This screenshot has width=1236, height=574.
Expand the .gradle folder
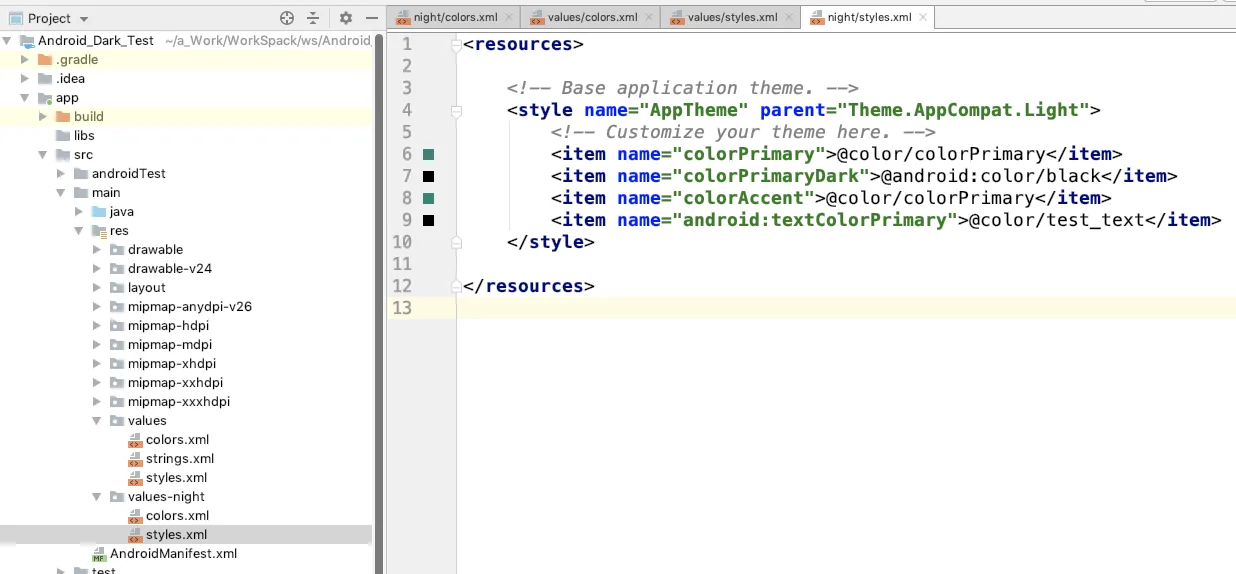(x=25, y=60)
